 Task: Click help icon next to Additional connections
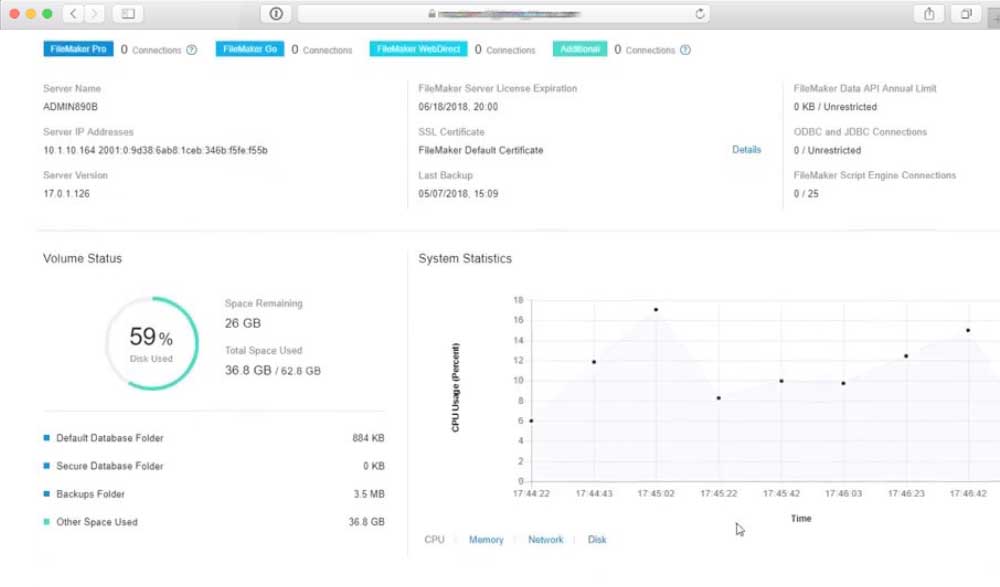[685, 50]
